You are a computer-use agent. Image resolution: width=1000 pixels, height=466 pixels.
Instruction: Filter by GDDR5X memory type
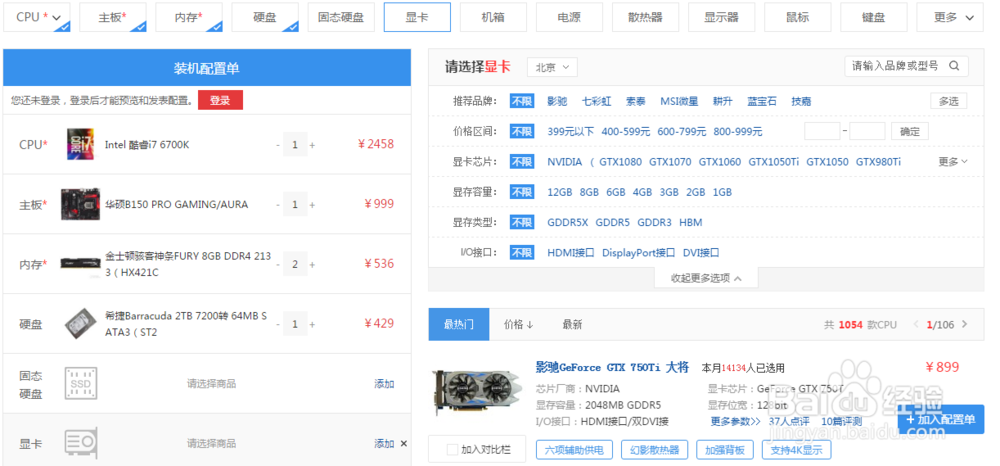click(x=568, y=222)
